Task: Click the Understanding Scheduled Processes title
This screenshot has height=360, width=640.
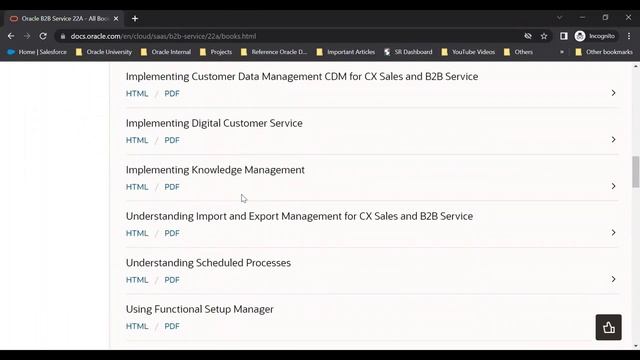Action: (208, 263)
